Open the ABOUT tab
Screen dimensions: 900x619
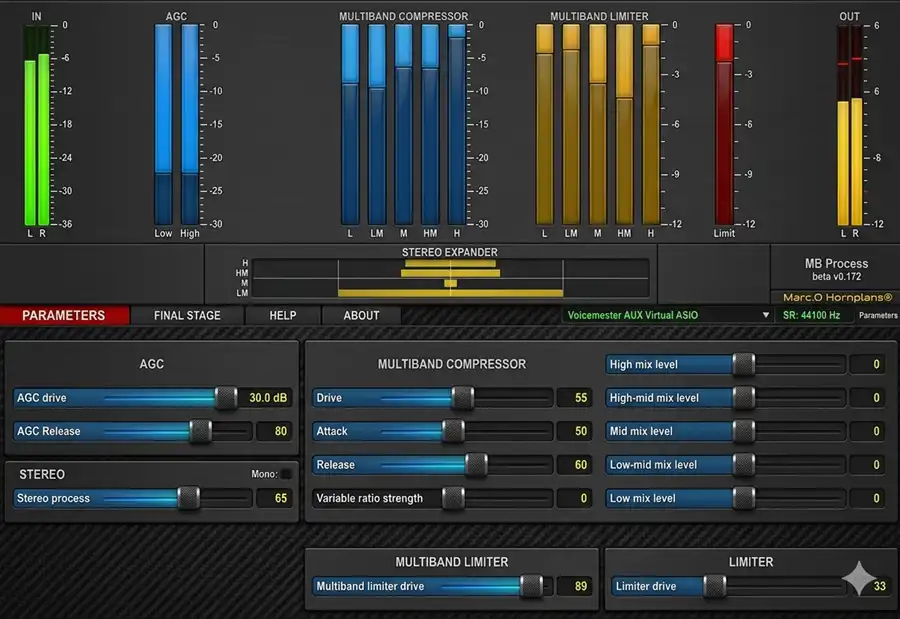point(362,315)
